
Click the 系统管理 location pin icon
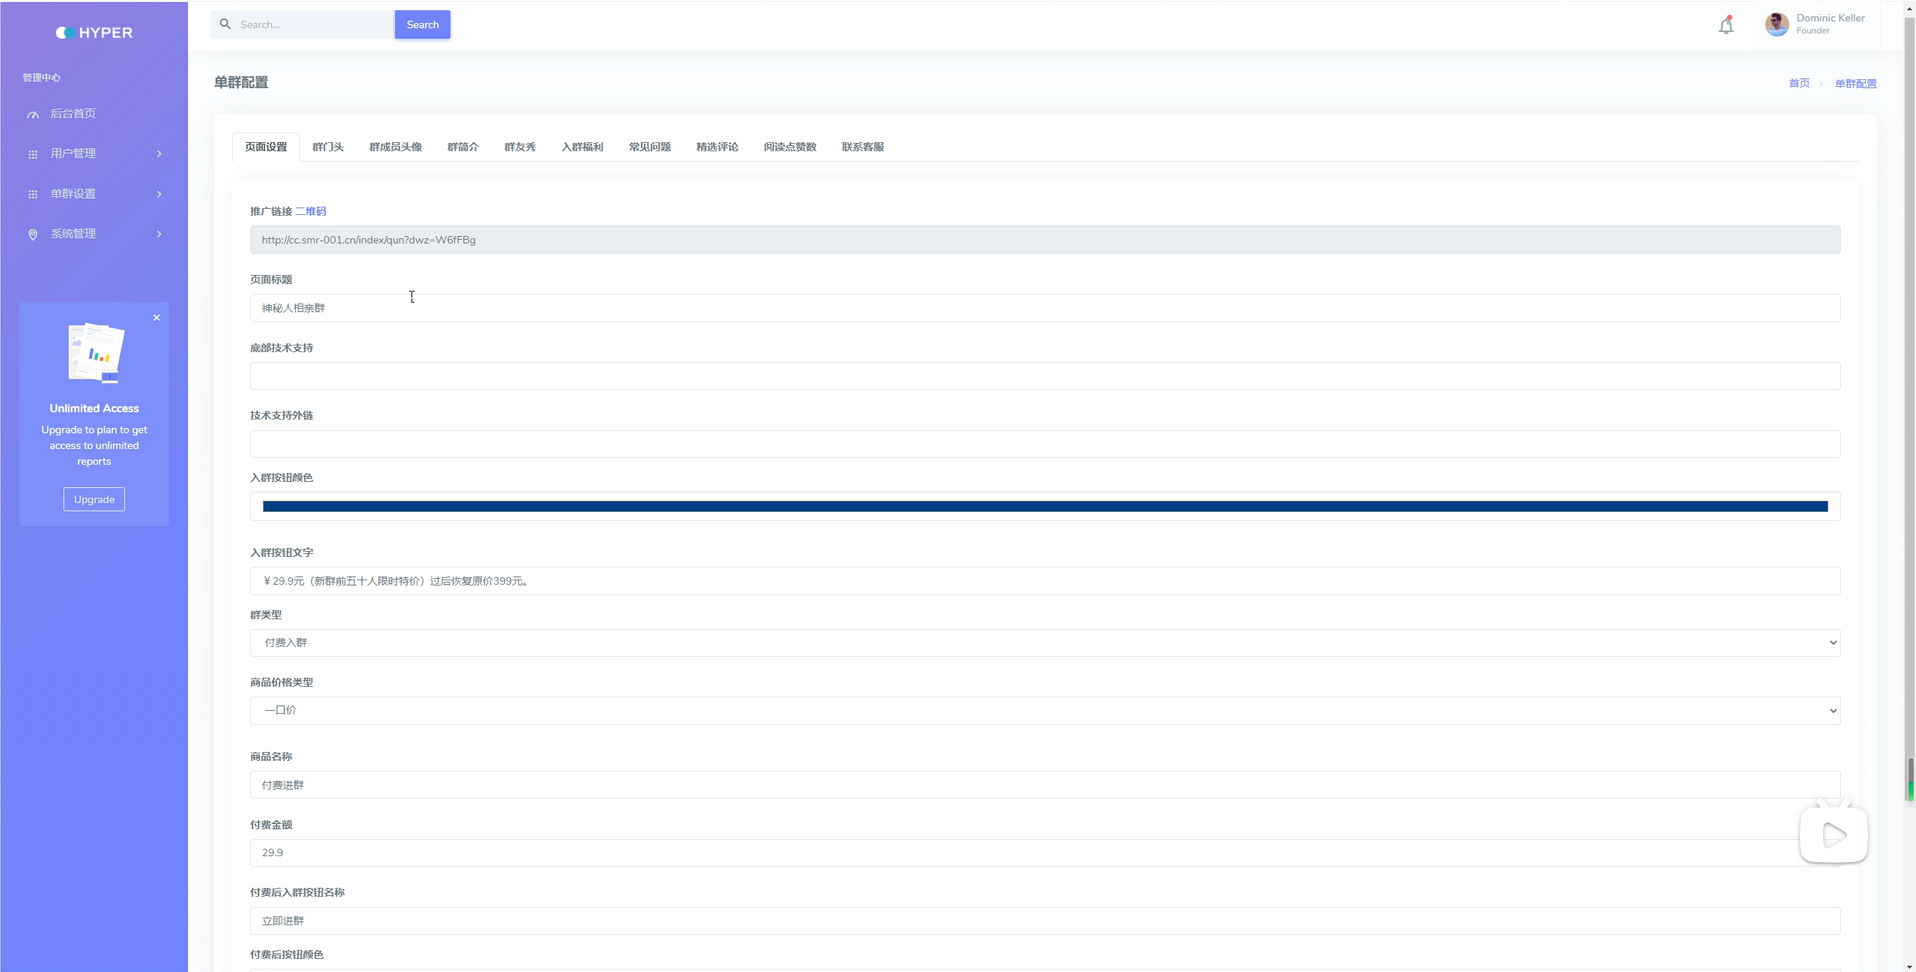pos(33,234)
